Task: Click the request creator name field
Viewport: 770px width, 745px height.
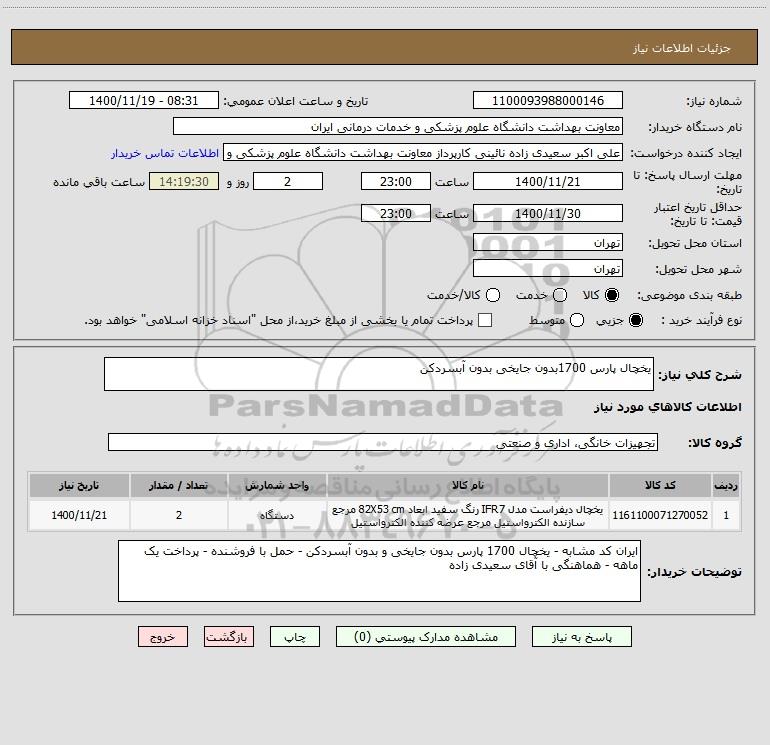Action: point(423,153)
